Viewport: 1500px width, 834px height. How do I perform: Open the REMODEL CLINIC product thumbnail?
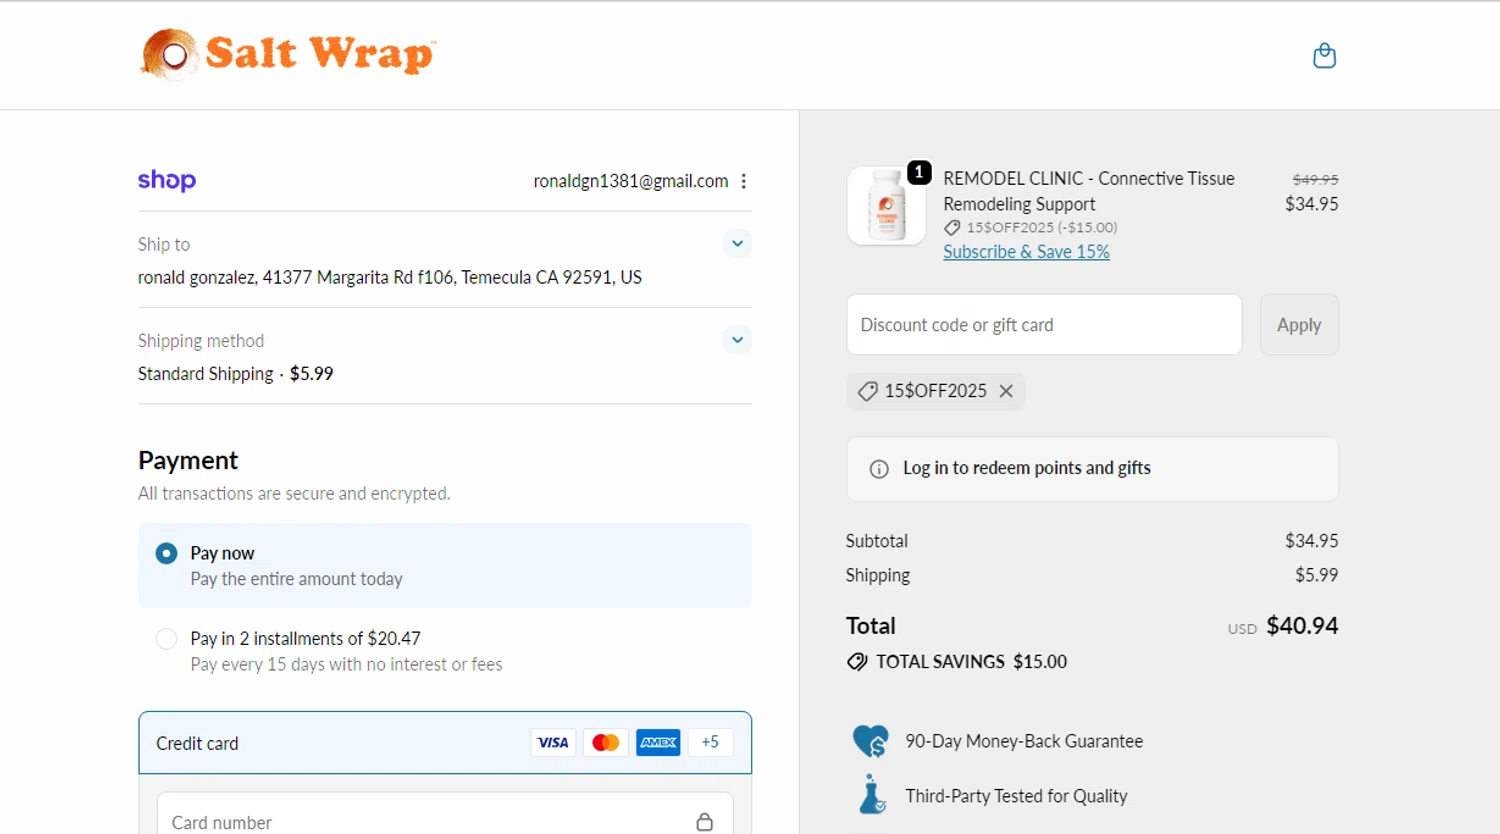(x=886, y=206)
